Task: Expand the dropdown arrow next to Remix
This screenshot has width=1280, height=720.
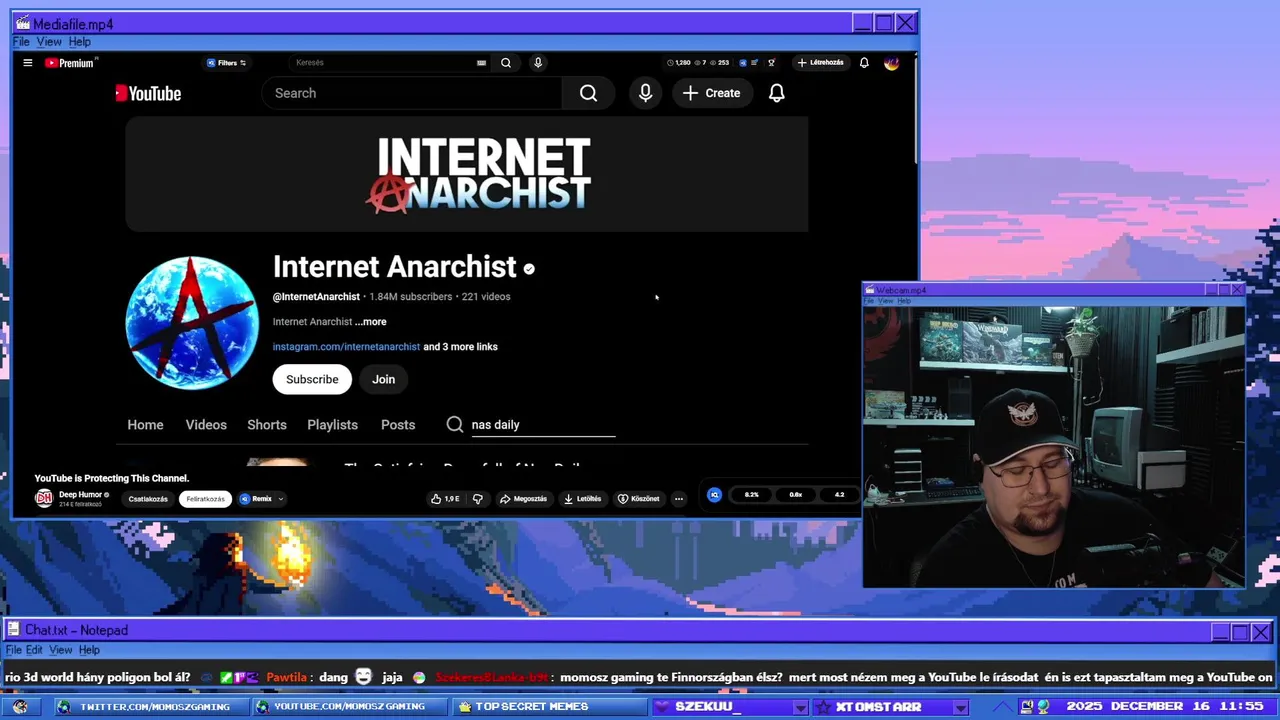Action: [x=281, y=499]
